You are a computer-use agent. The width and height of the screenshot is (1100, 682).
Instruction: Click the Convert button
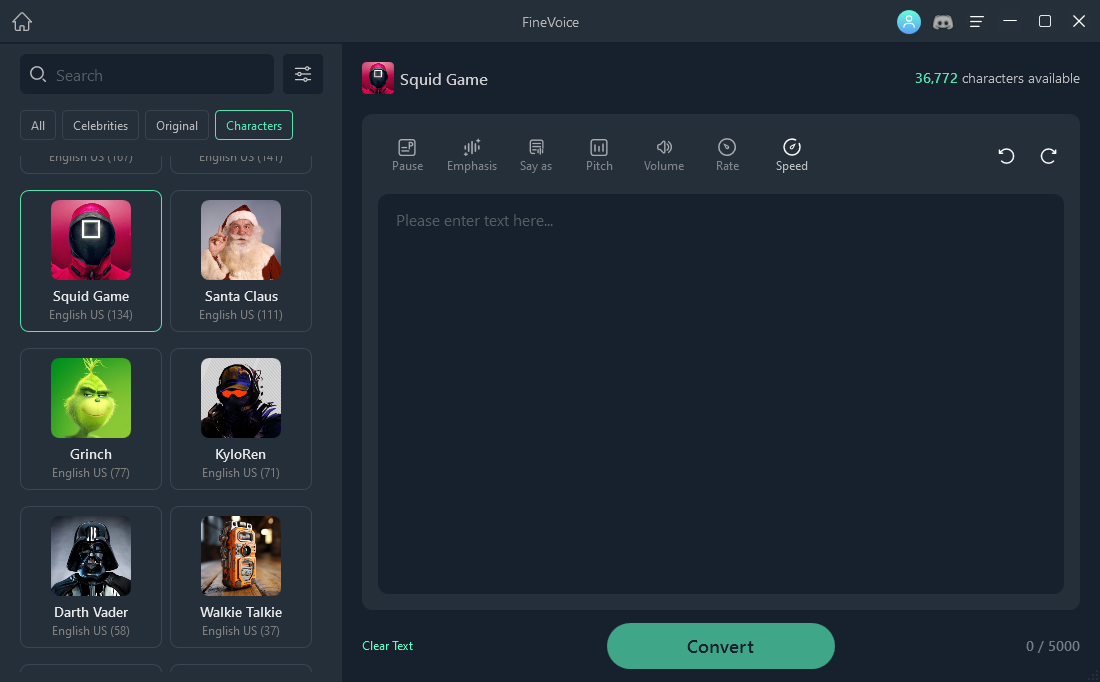click(720, 646)
